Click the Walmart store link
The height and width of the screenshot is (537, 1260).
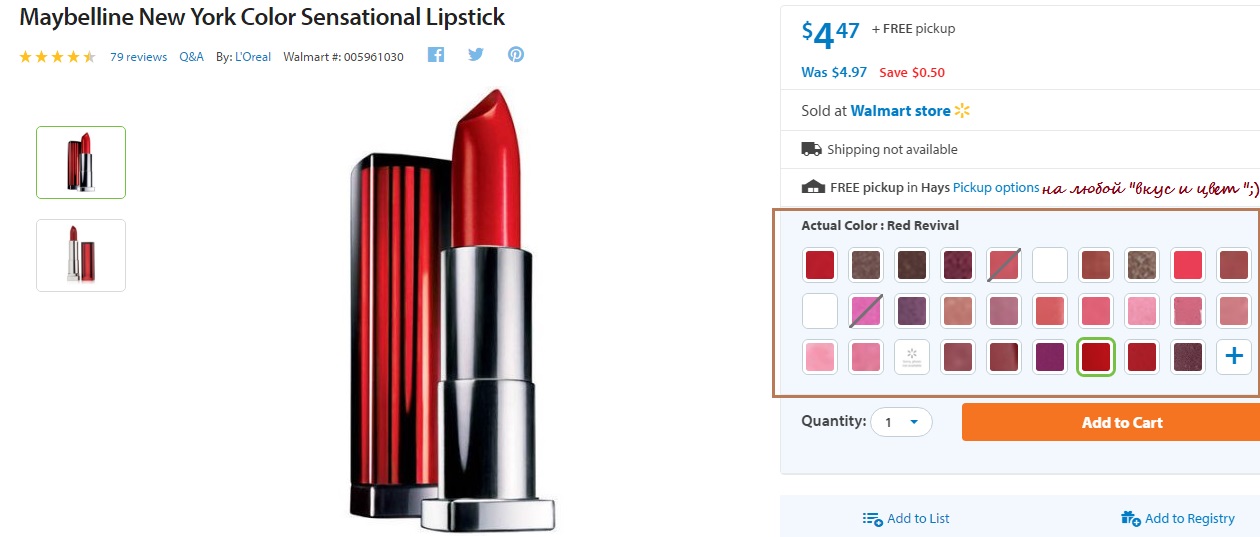tap(901, 111)
